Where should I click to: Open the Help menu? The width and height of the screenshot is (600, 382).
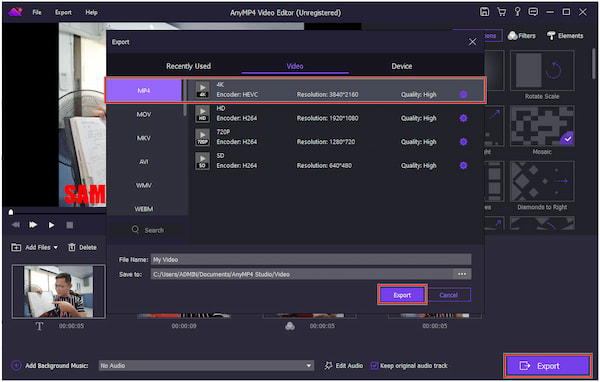(x=91, y=12)
